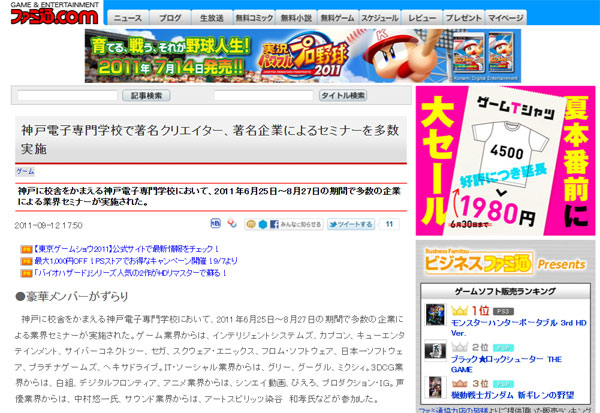Image resolution: width=600 pixels, height=413 pixels.
Task: Open the 無料小説 tab
Action: point(296,18)
